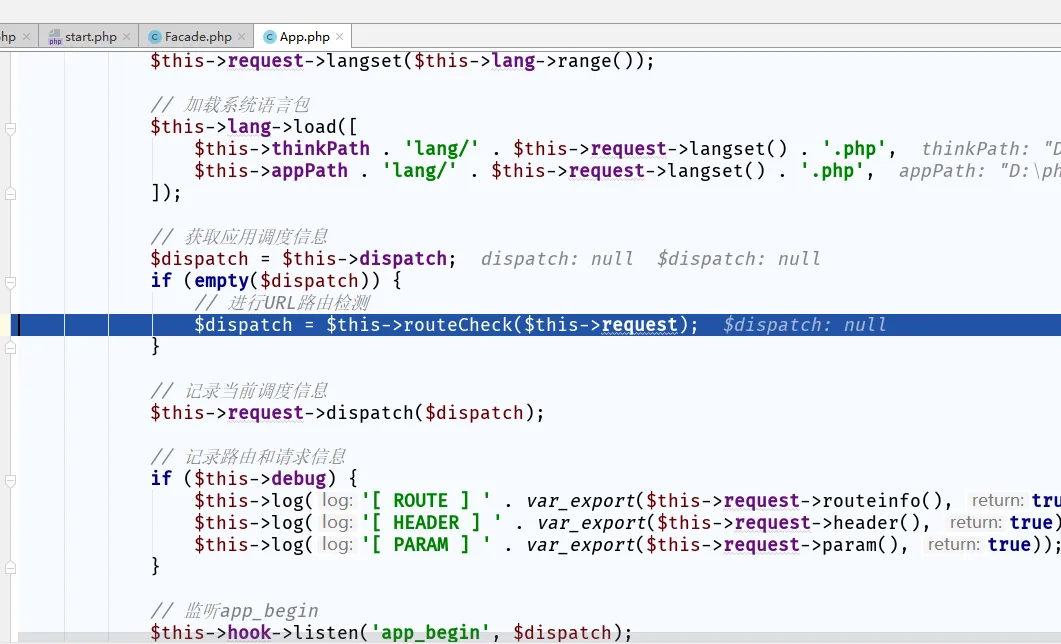Collapse the if ($this->debug) block
The width and height of the screenshot is (1061, 644).
pyautogui.click(x=10, y=479)
